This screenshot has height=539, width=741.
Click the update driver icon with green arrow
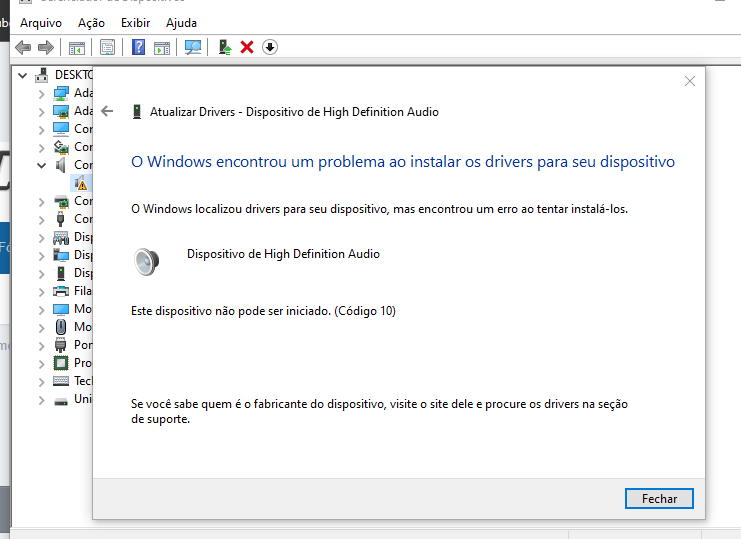225,47
